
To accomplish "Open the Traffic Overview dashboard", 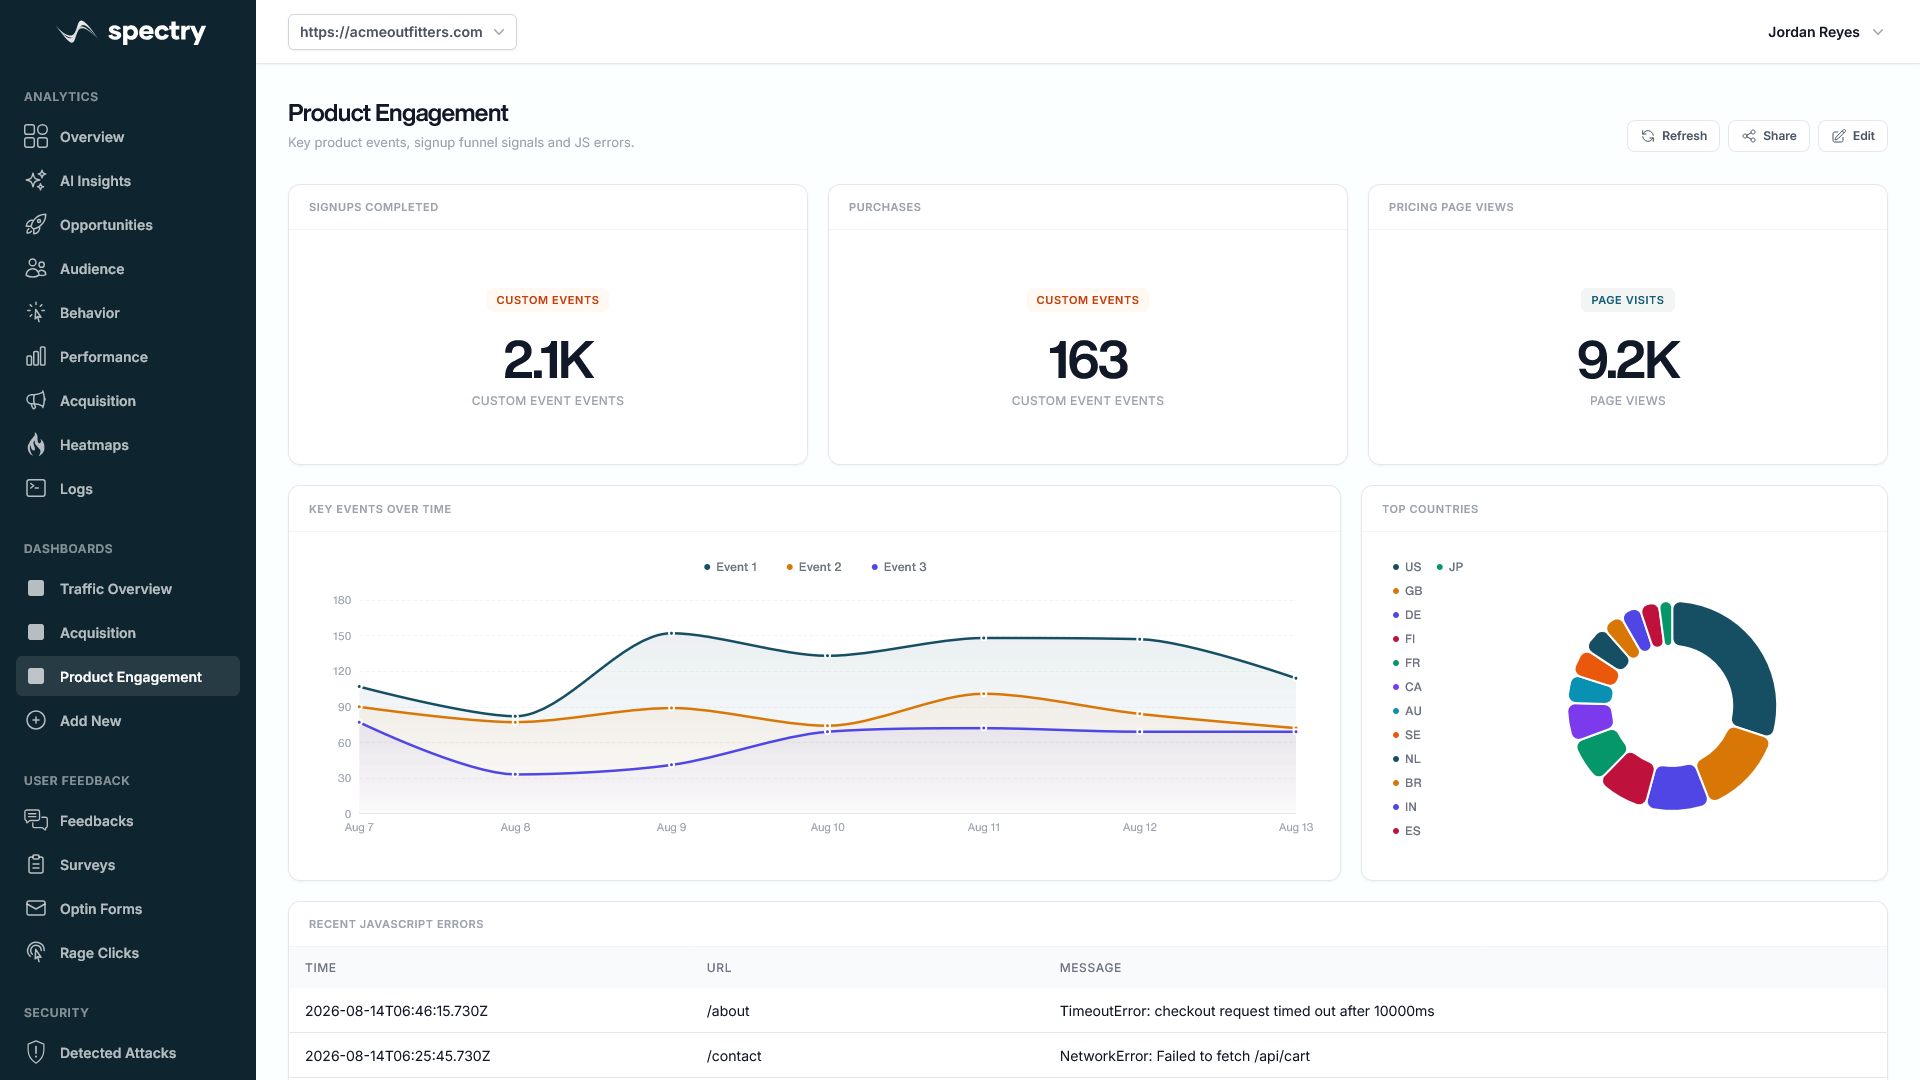I will (x=128, y=589).
